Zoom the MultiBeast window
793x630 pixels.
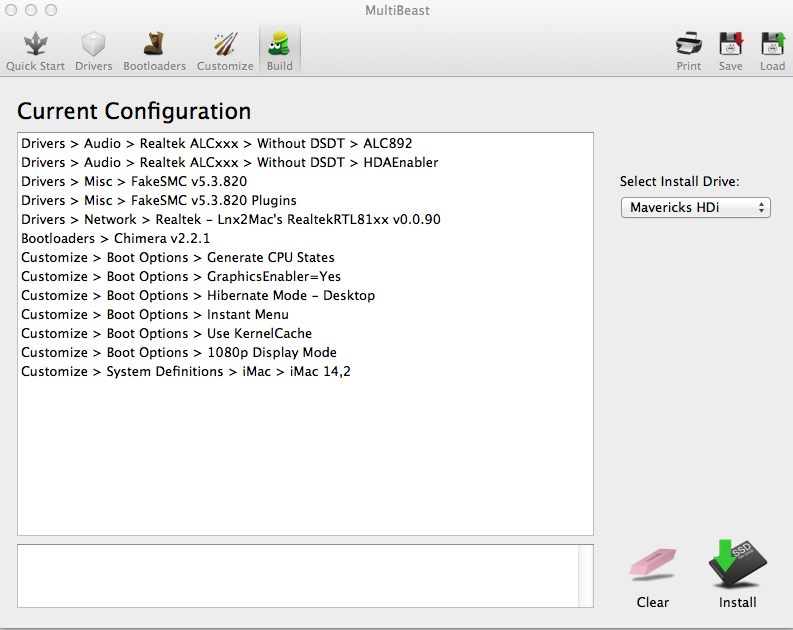tap(51, 10)
